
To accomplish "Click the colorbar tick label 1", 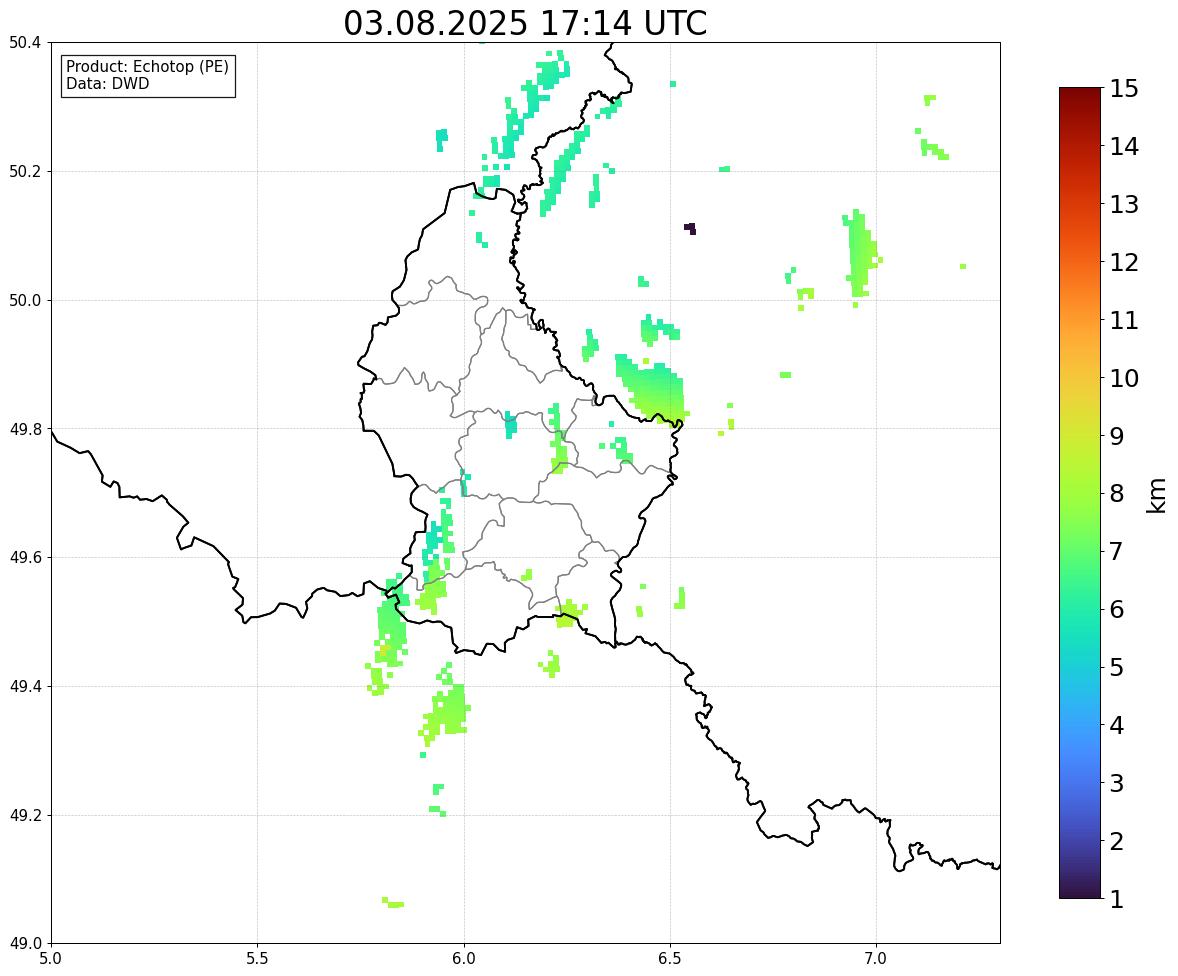I will [x=1116, y=899].
